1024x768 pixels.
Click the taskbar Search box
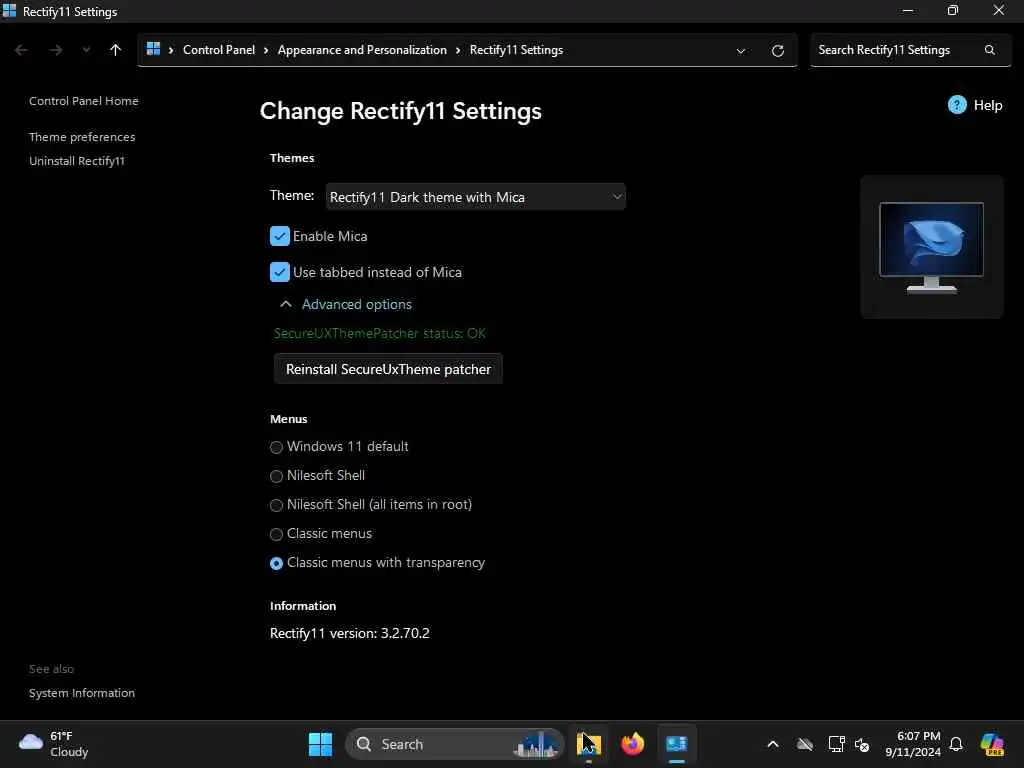[x=455, y=744]
